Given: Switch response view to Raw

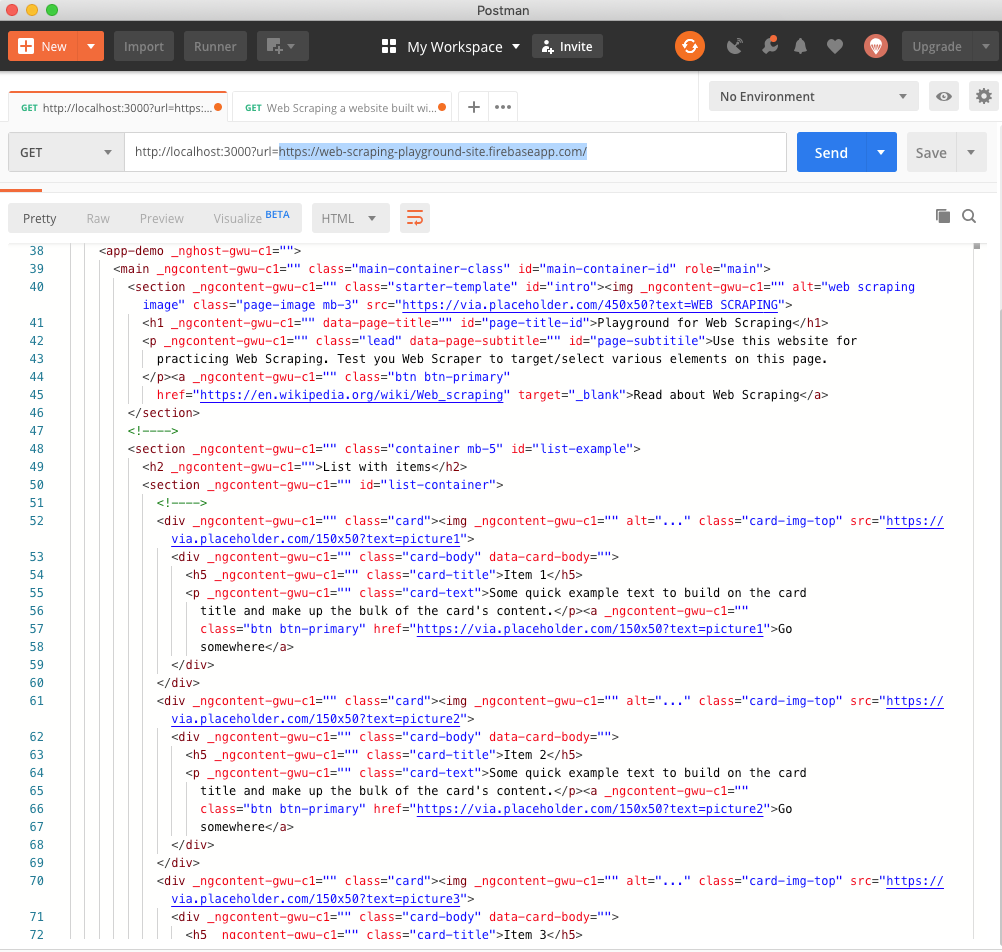Looking at the screenshot, I should click(97, 218).
